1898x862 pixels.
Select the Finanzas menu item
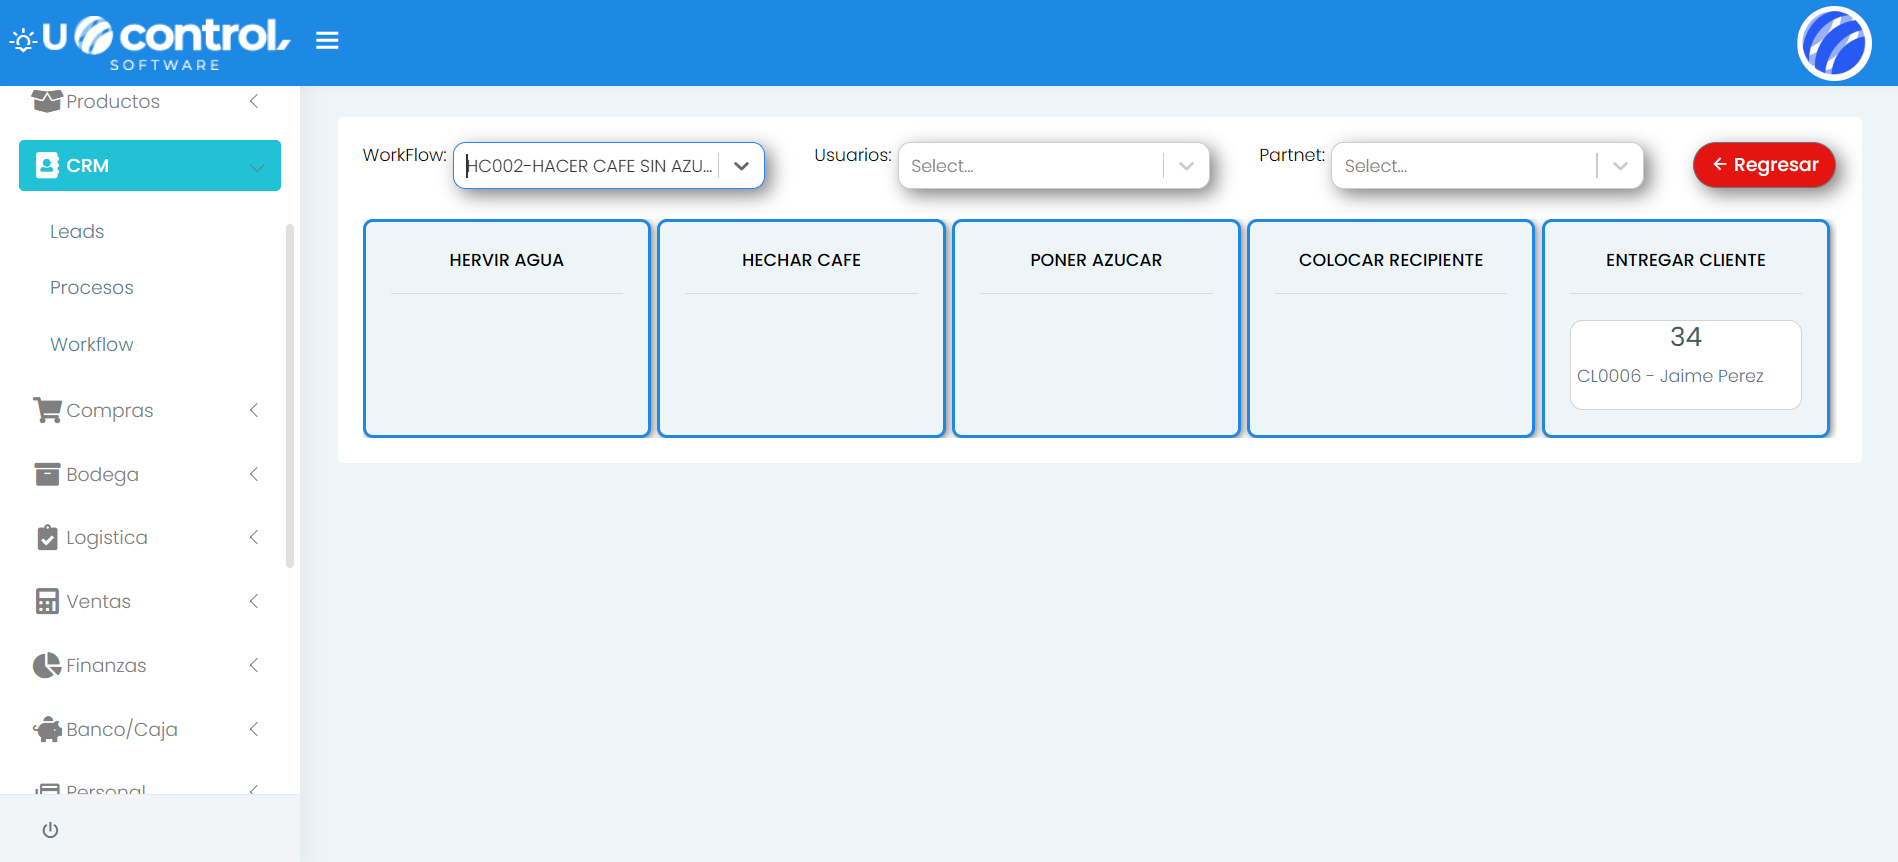coord(150,665)
